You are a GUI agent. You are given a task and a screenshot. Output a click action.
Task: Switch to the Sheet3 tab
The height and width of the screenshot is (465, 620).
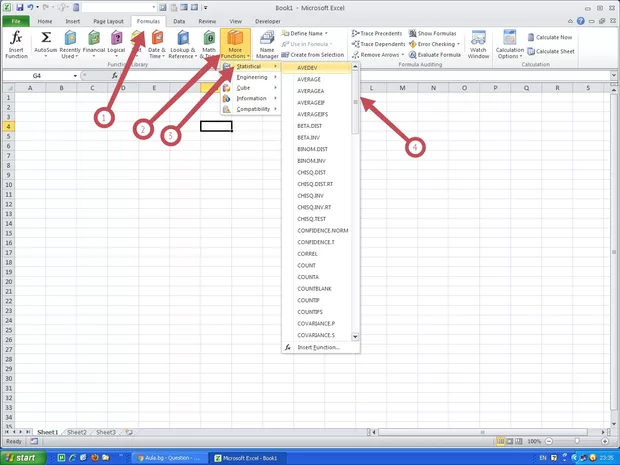[x=106, y=432]
